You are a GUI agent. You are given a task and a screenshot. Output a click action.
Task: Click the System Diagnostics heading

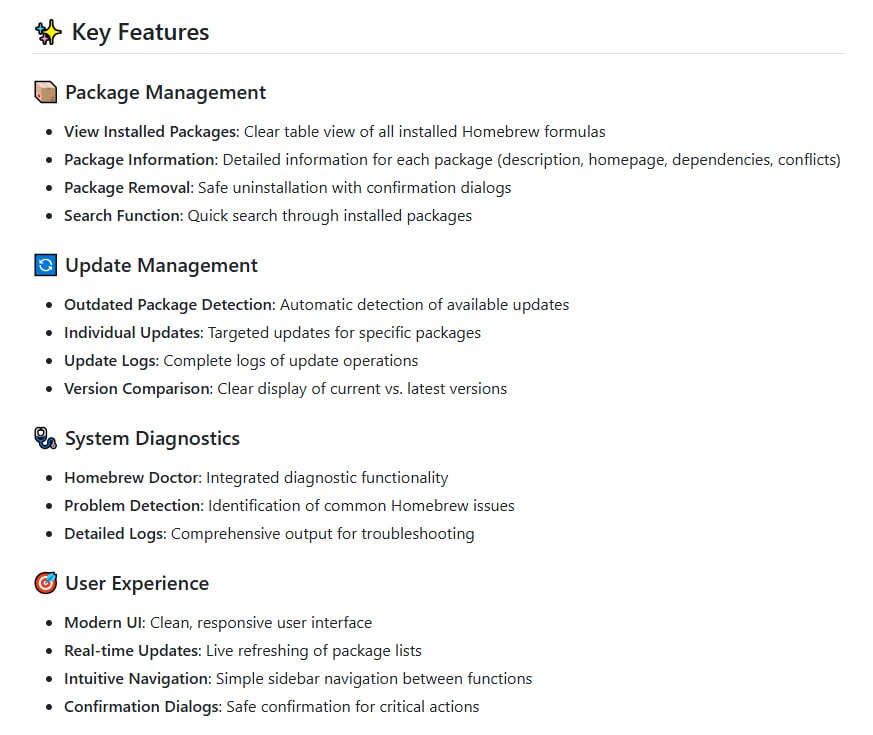152,439
